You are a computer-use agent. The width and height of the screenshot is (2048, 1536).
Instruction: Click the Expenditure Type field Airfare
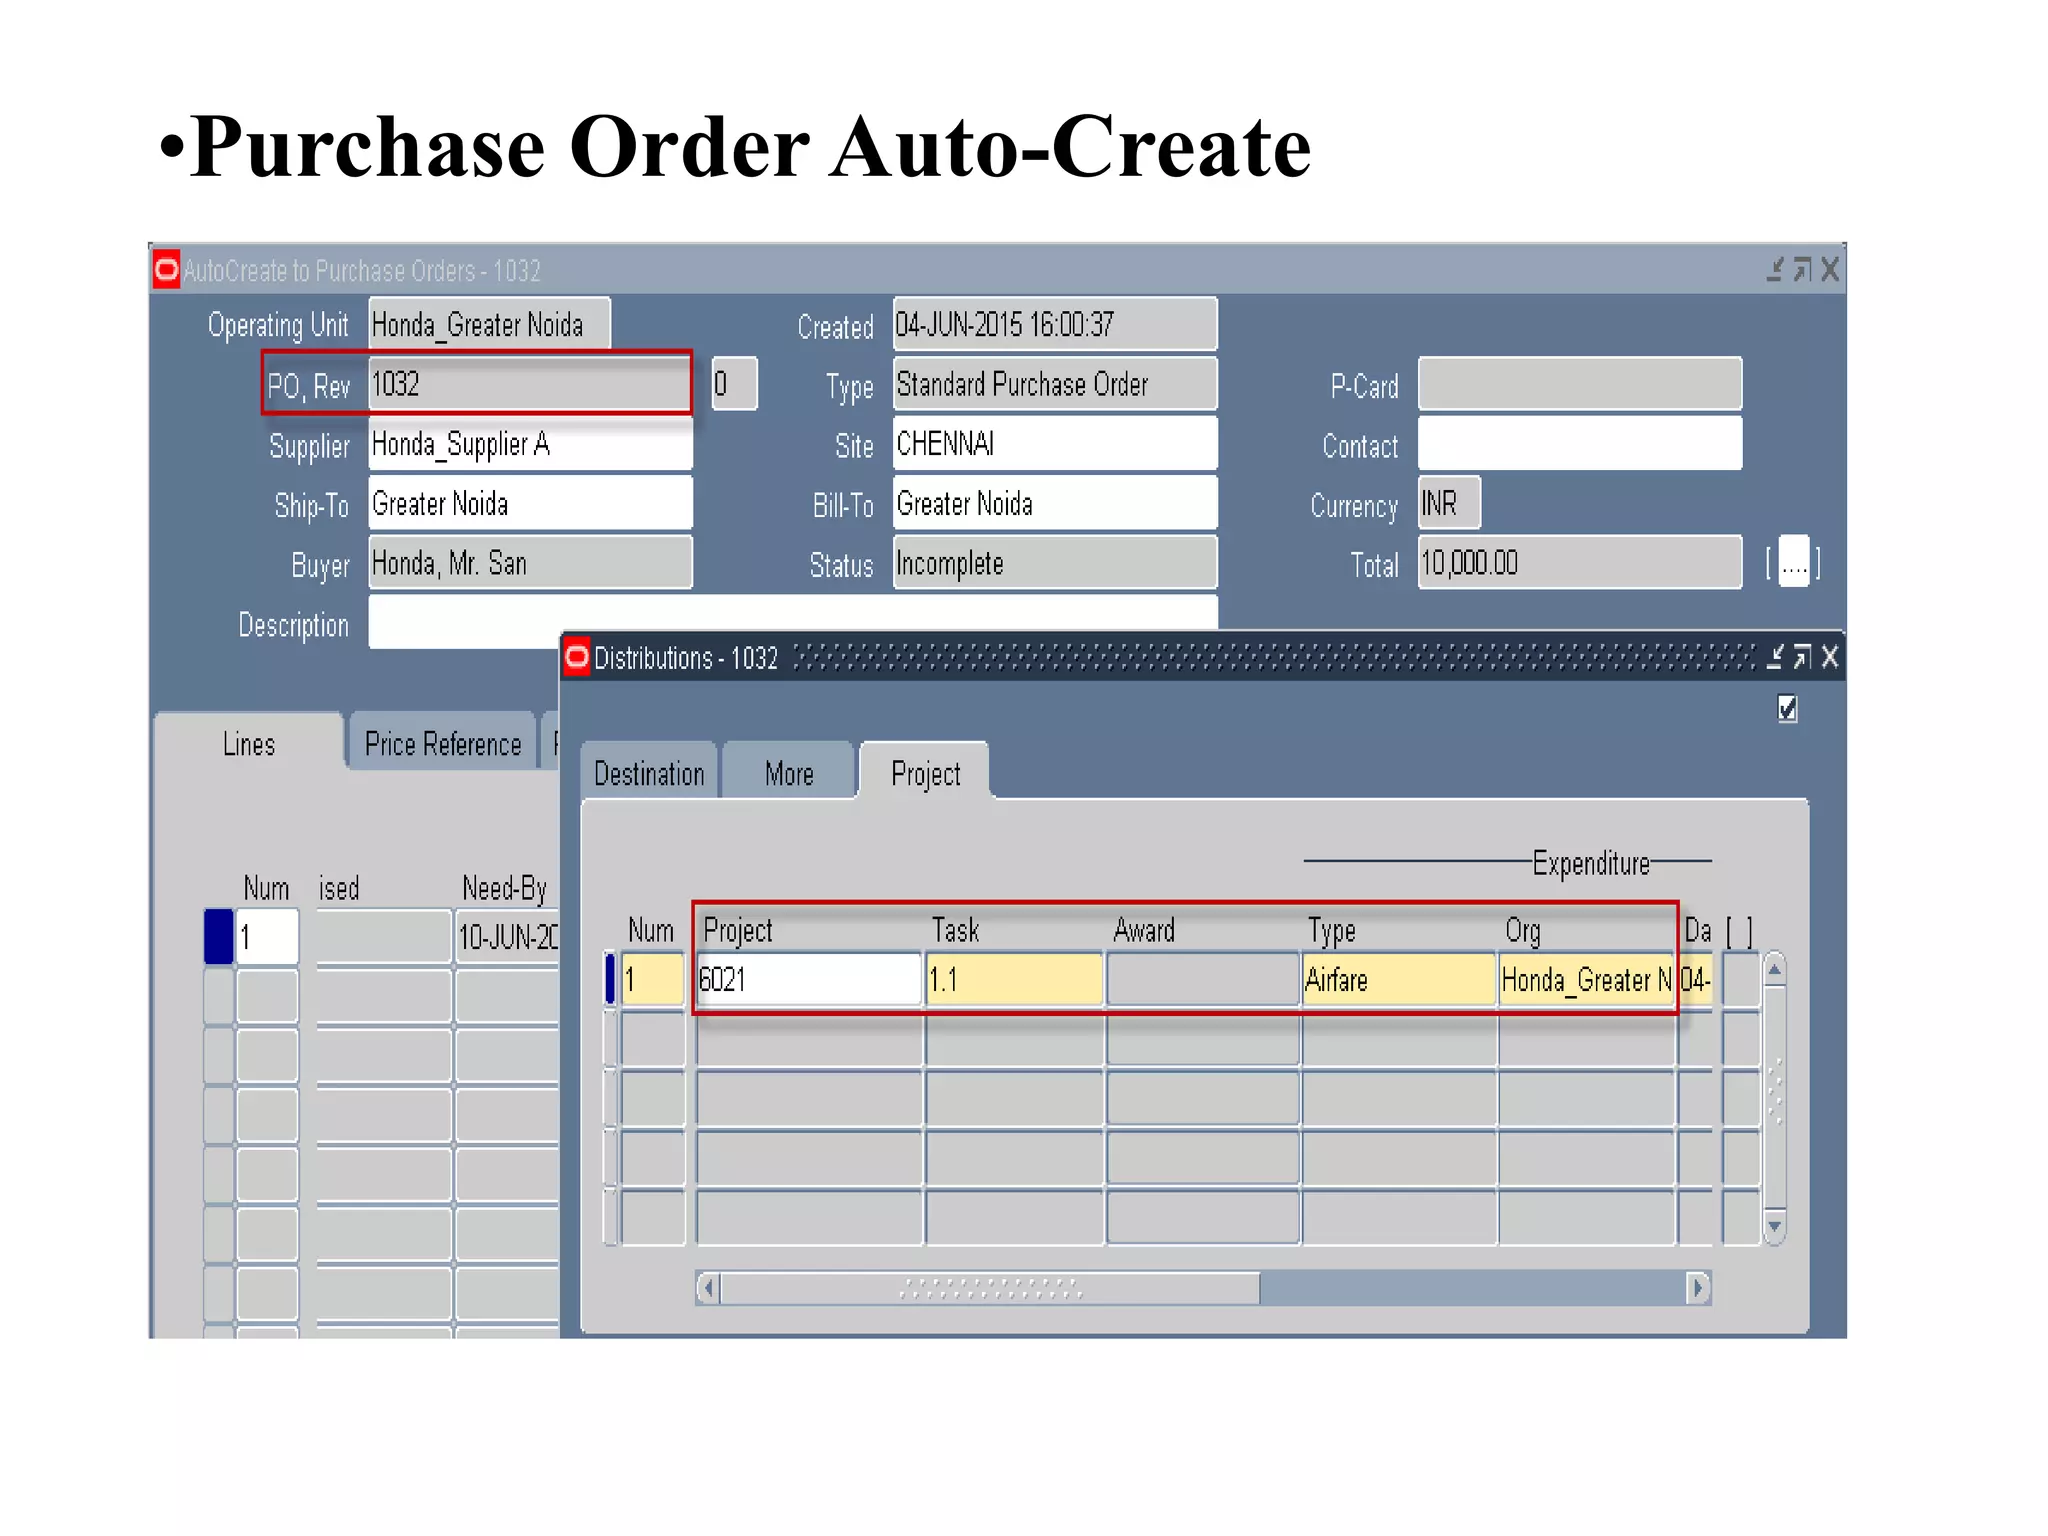point(1398,979)
